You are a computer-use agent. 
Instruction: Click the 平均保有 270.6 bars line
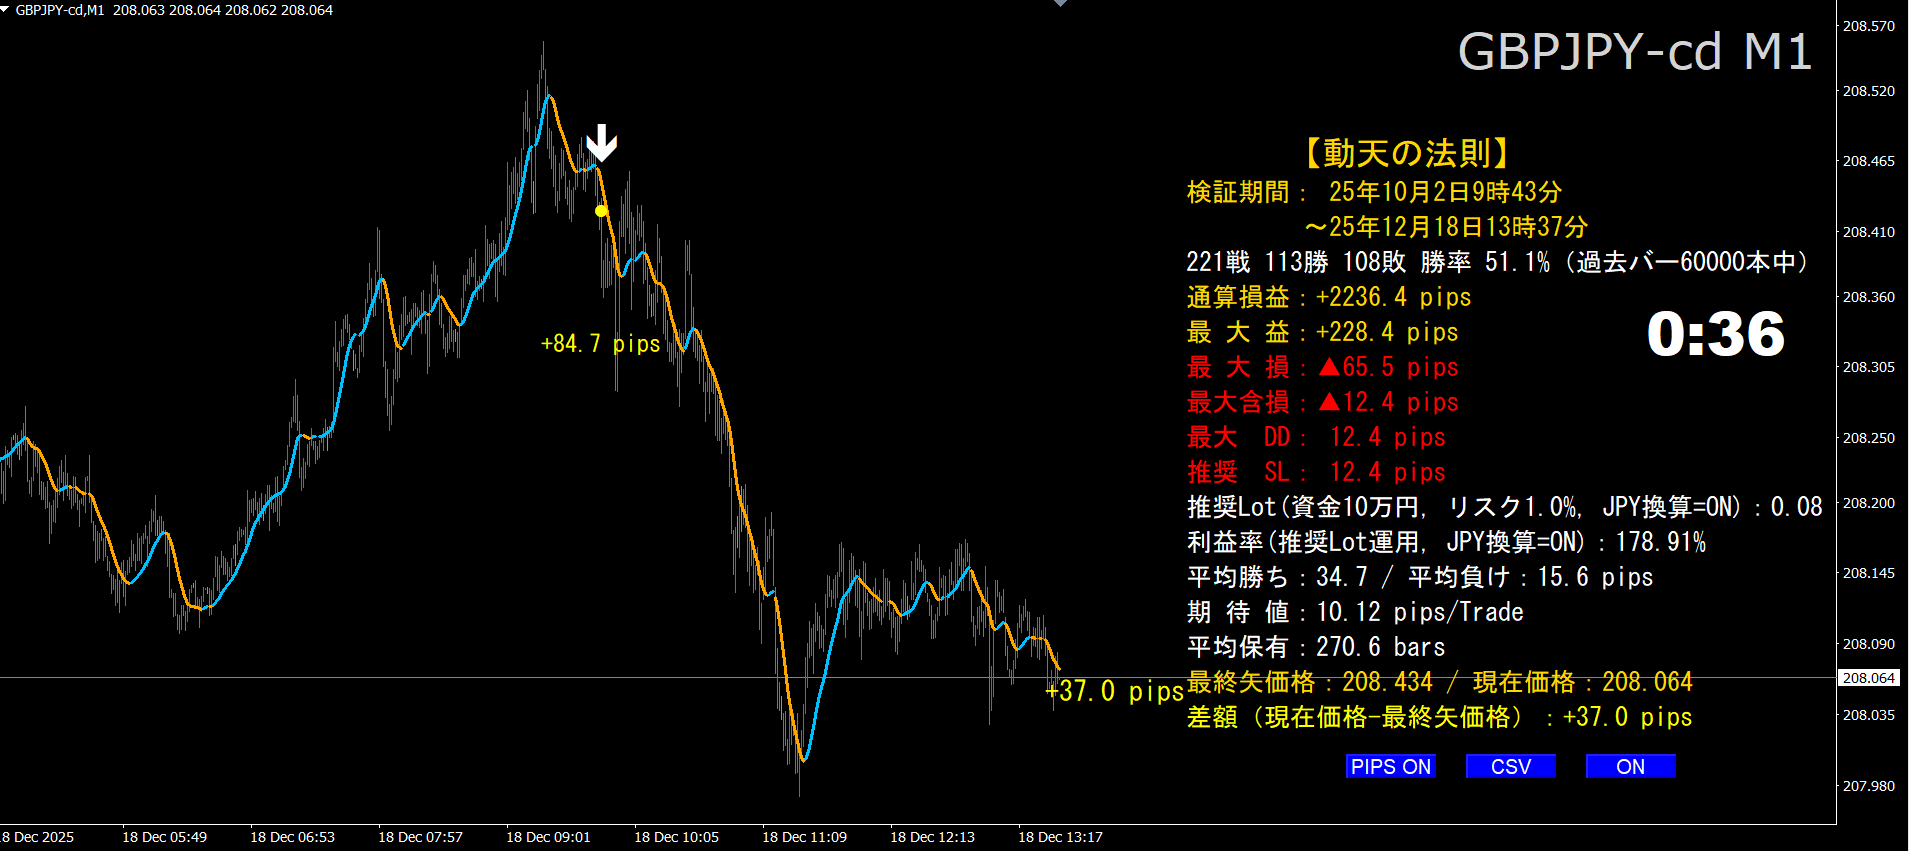[x=1316, y=647]
